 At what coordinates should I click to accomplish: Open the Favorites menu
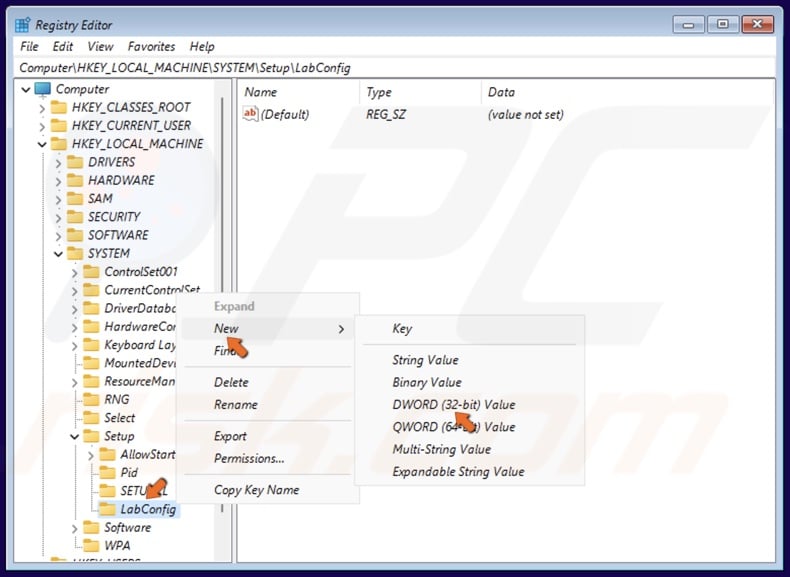click(151, 46)
